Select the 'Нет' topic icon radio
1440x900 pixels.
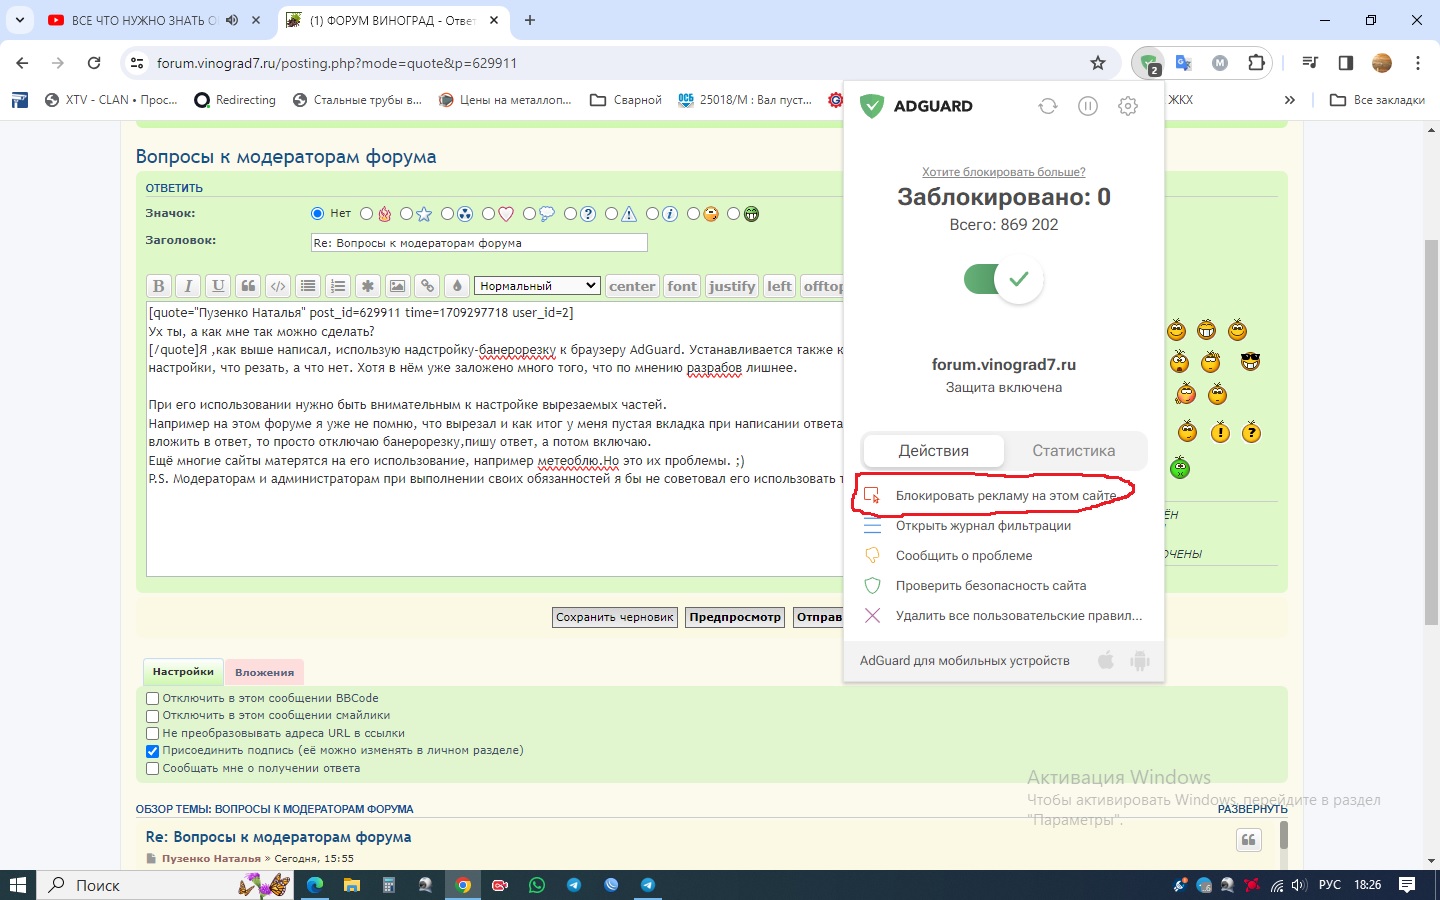coord(318,214)
